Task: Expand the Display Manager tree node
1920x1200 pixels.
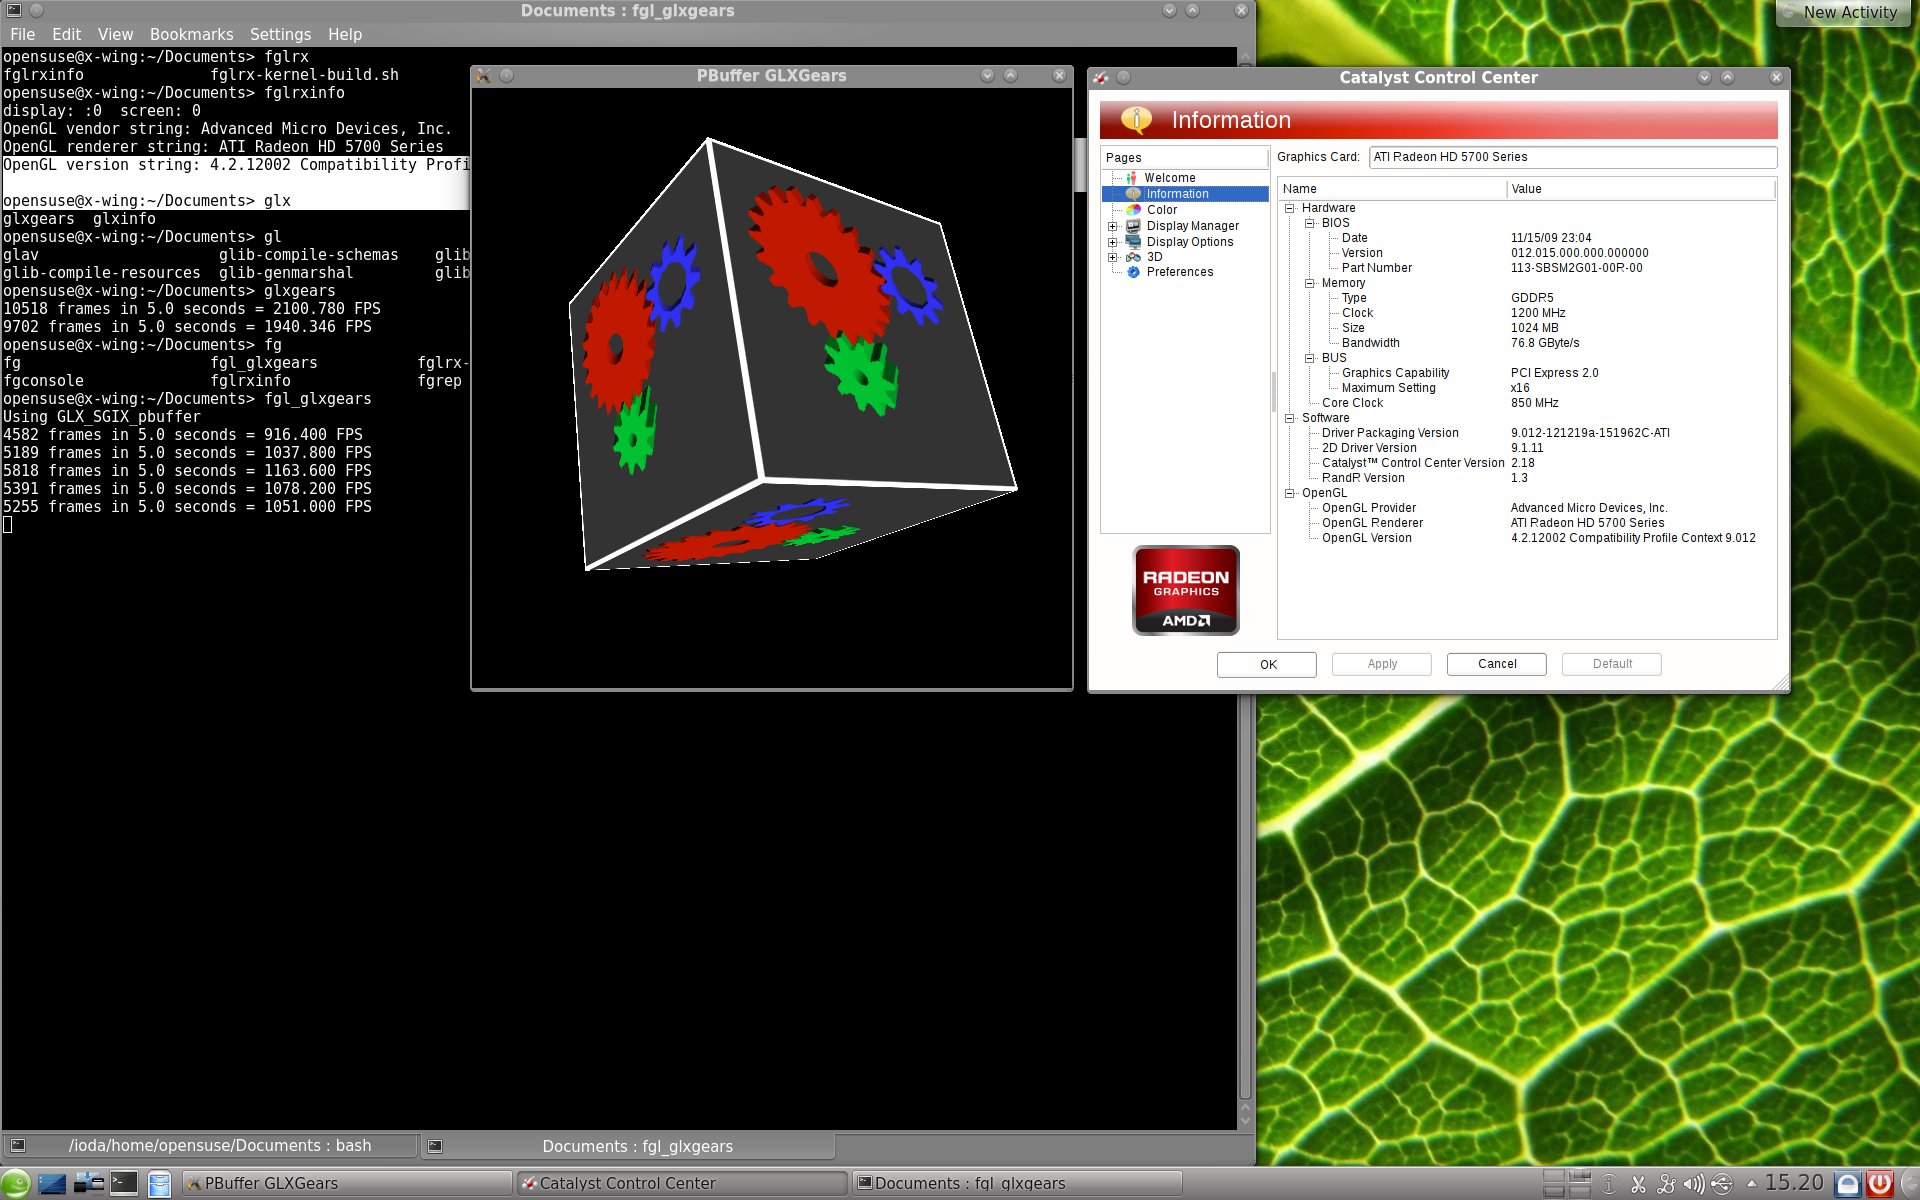Action: coord(1112,226)
